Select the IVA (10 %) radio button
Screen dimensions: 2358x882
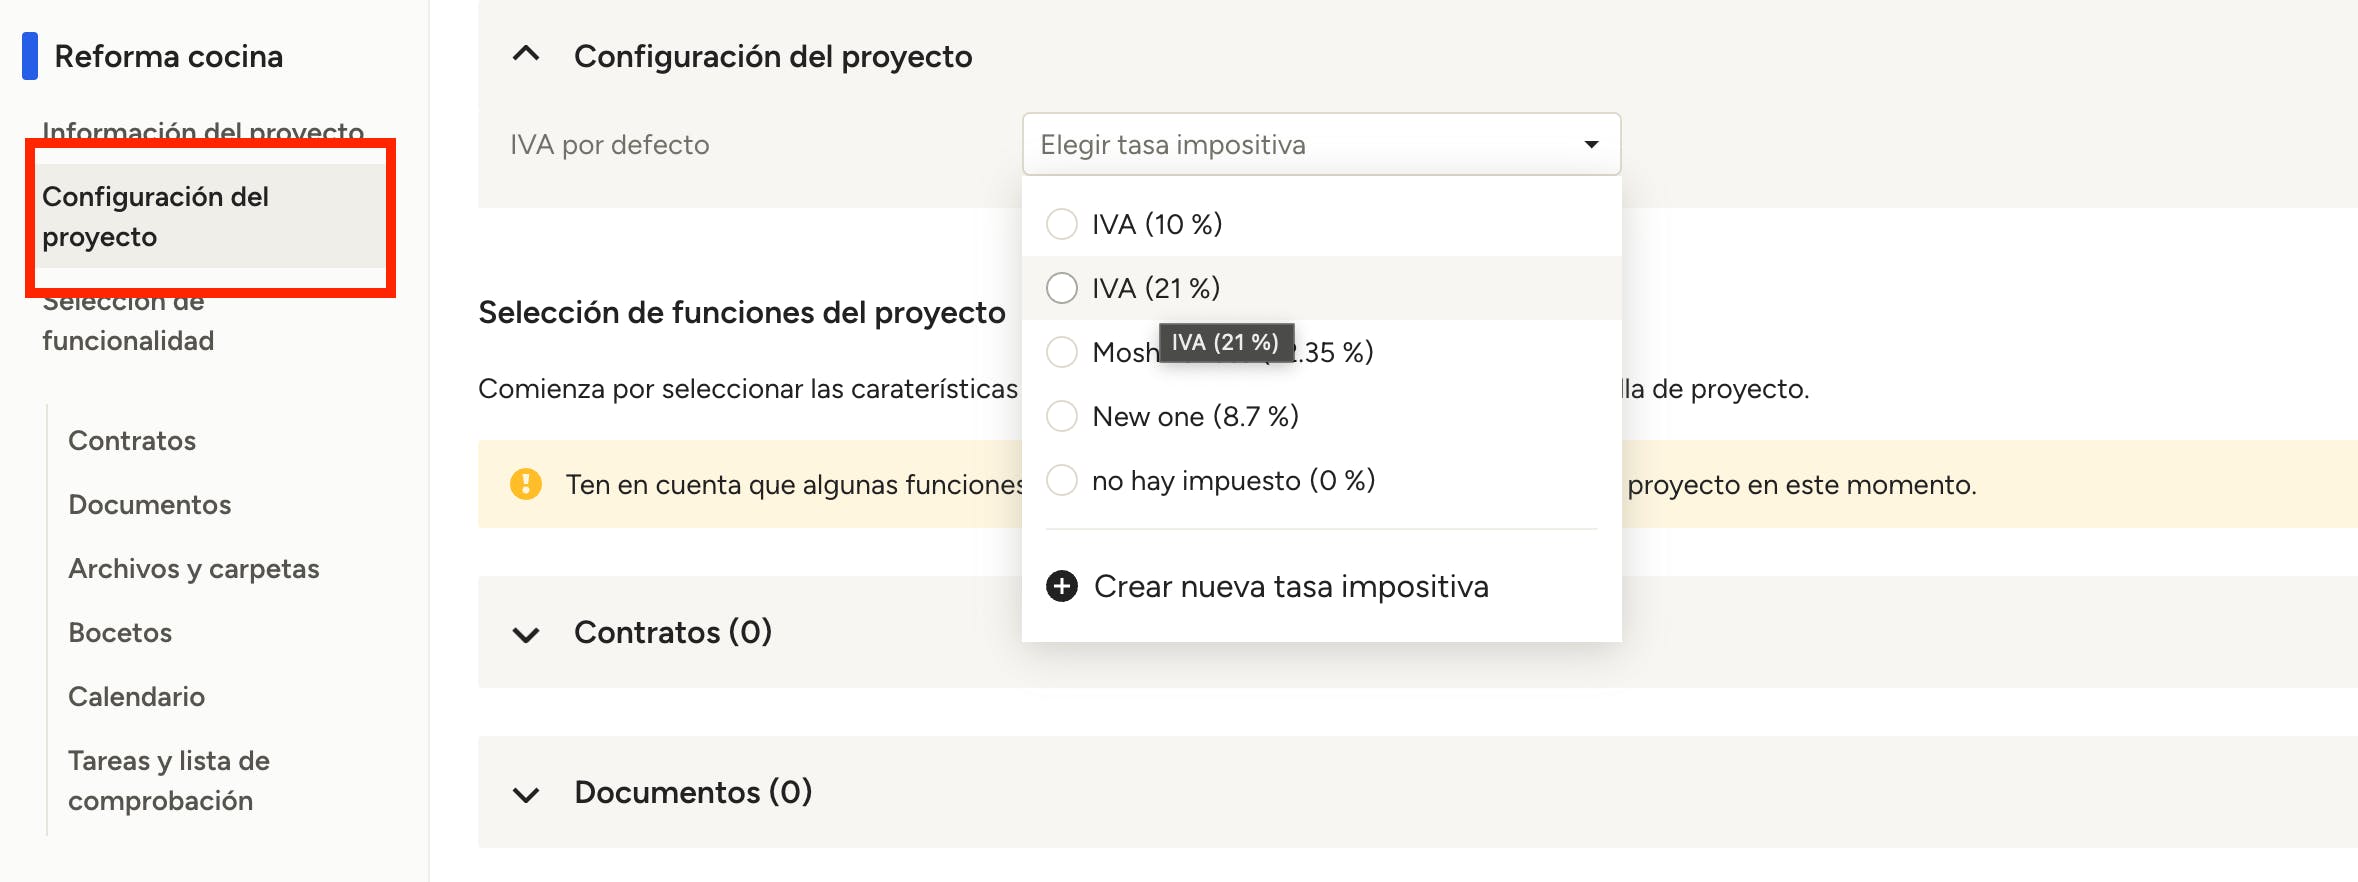[x=1061, y=224]
